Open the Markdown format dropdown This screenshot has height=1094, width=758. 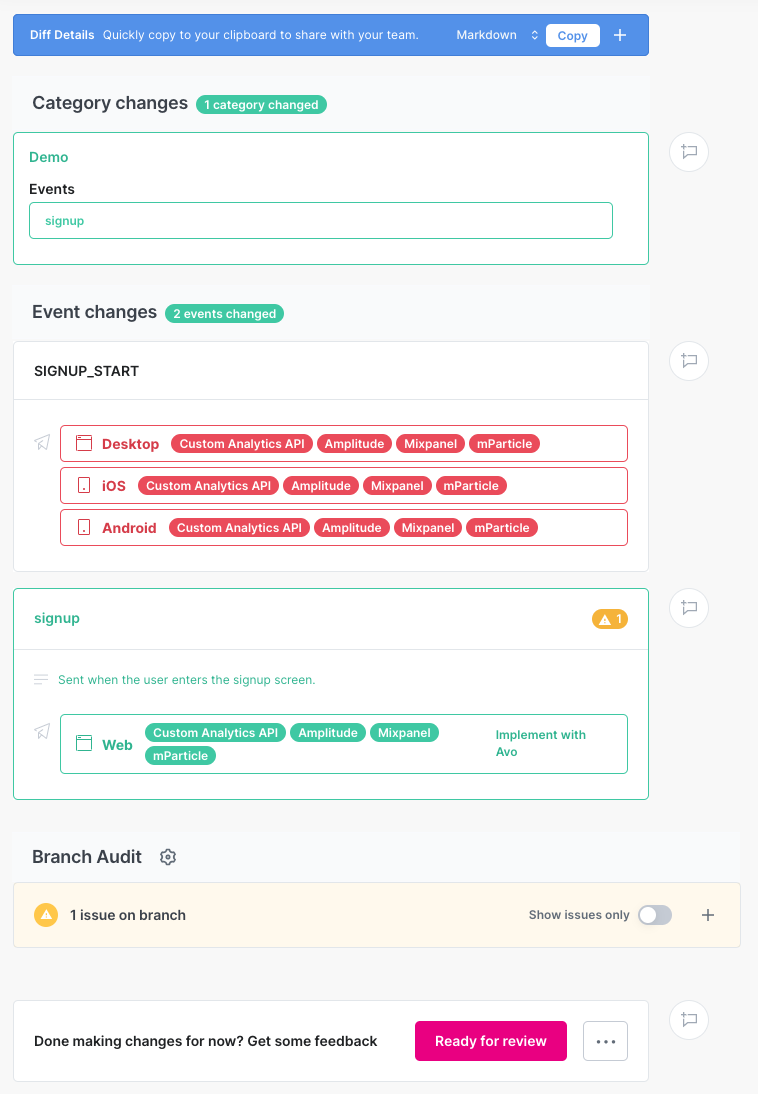pos(497,35)
